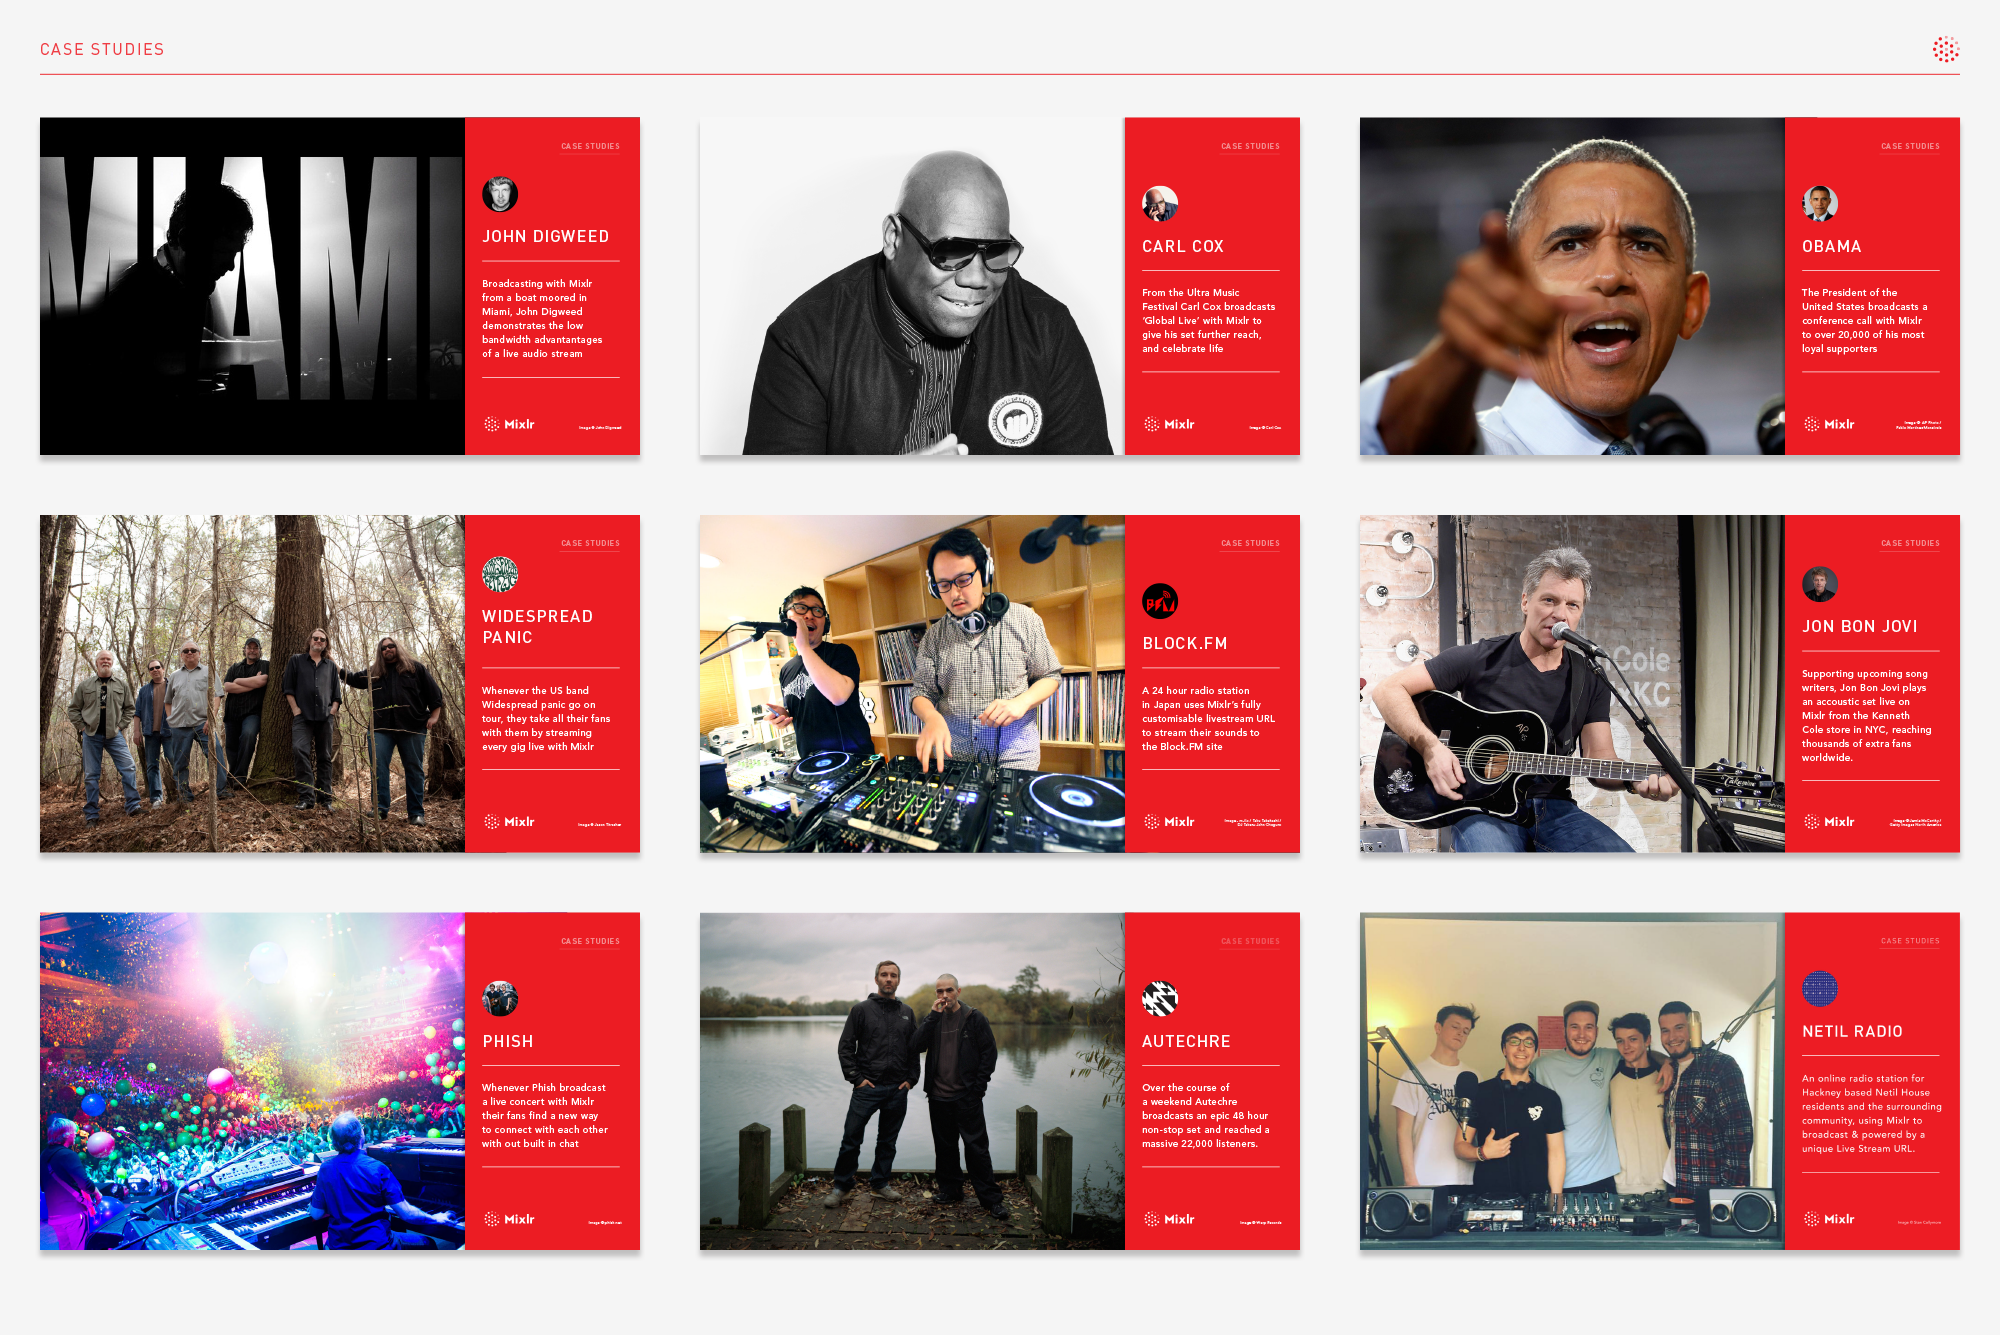Click the Autechre patterned avatar icon

click(x=1160, y=999)
